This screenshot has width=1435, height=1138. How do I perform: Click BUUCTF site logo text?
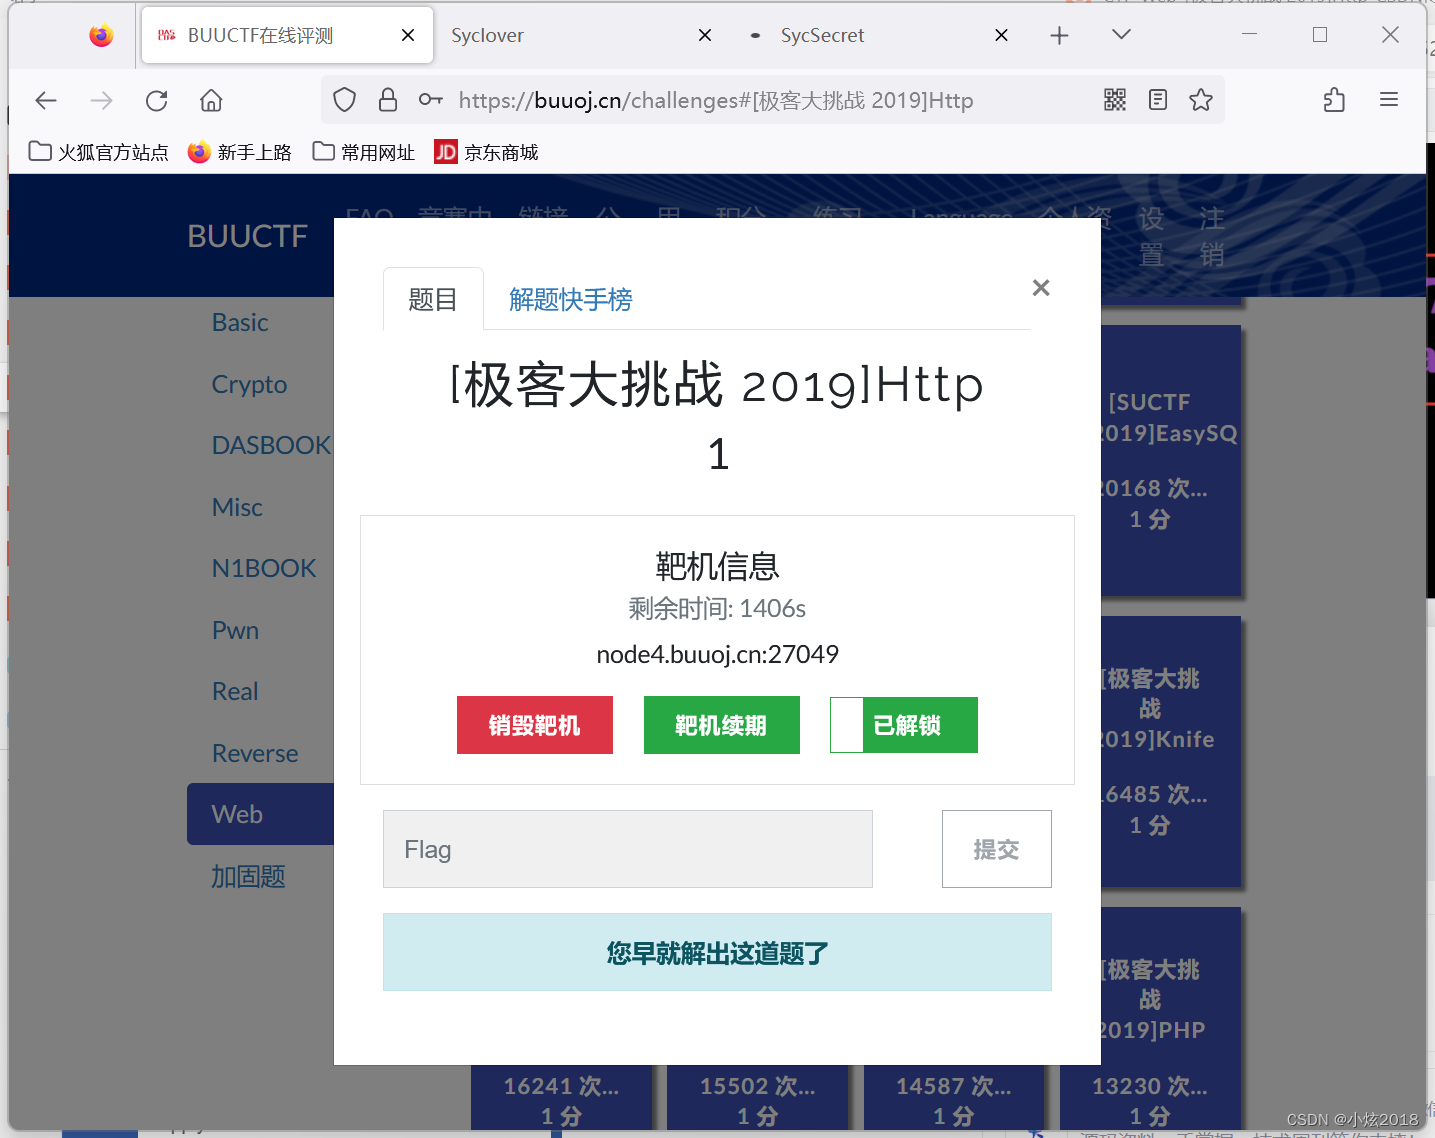coord(248,236)
